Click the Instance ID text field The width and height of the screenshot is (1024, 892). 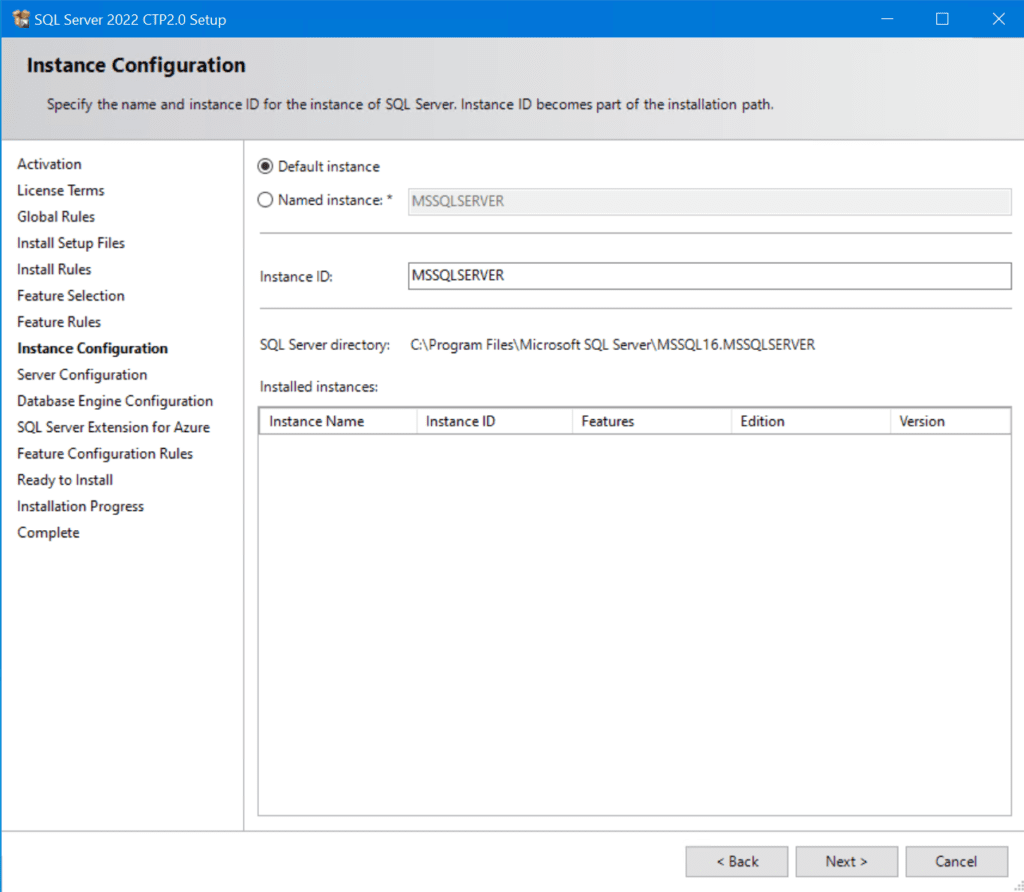[709, 276]
